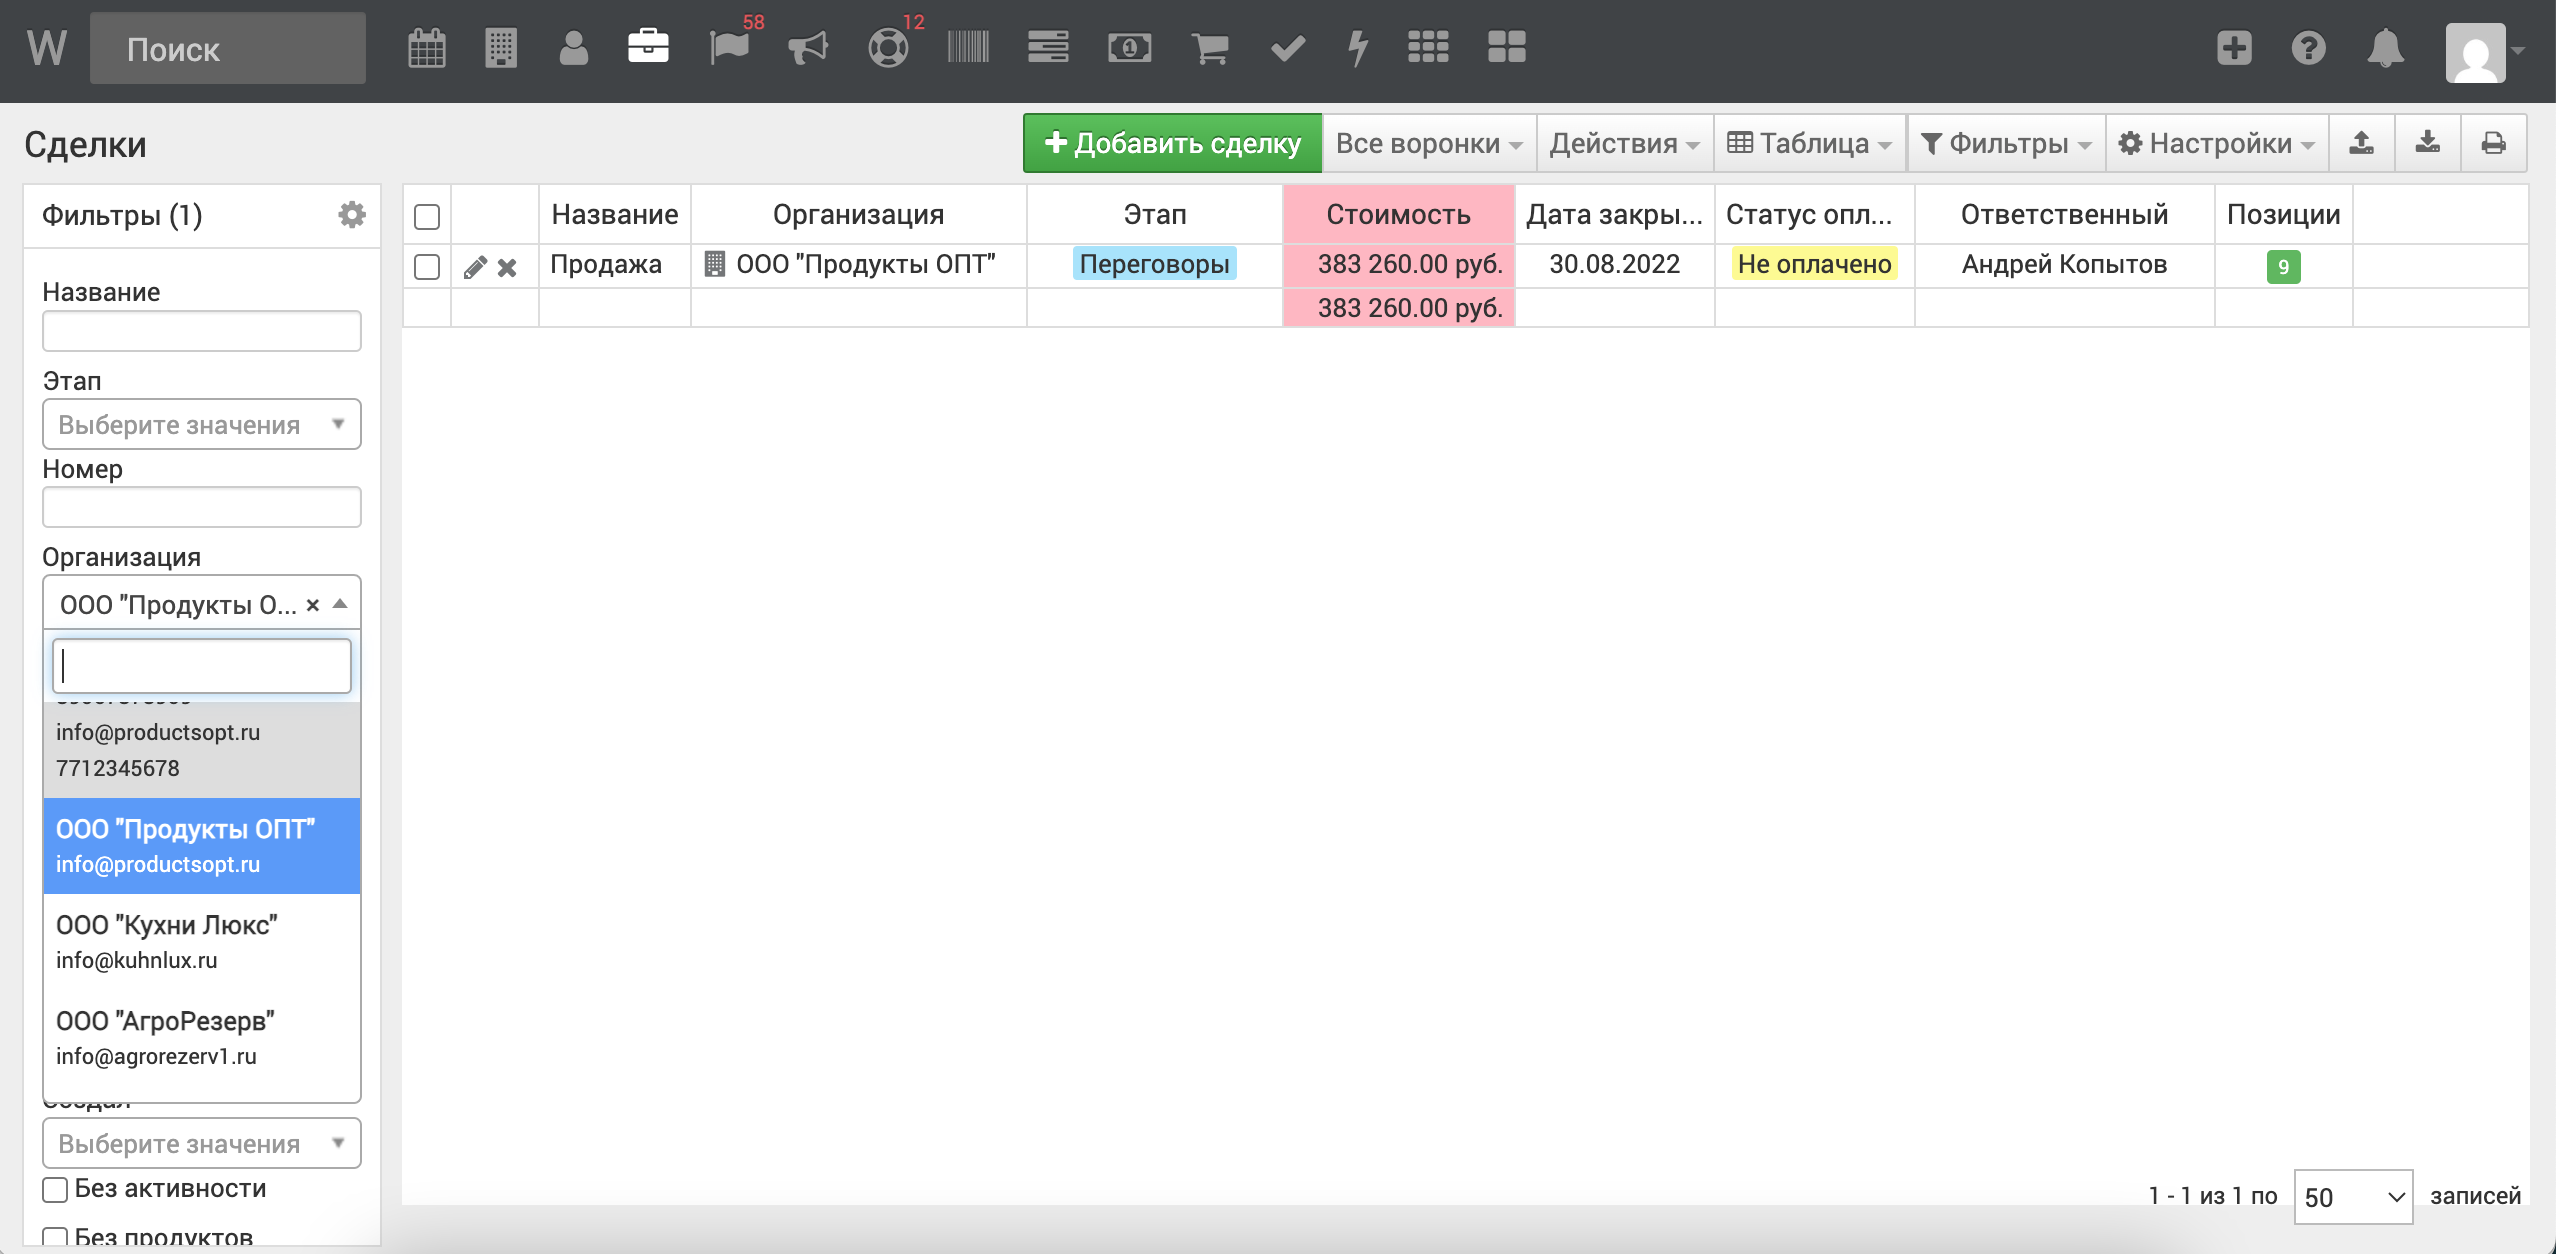Open filter settings gear icon
This screenshot has width=2556, height=1254.
(351, 215)
